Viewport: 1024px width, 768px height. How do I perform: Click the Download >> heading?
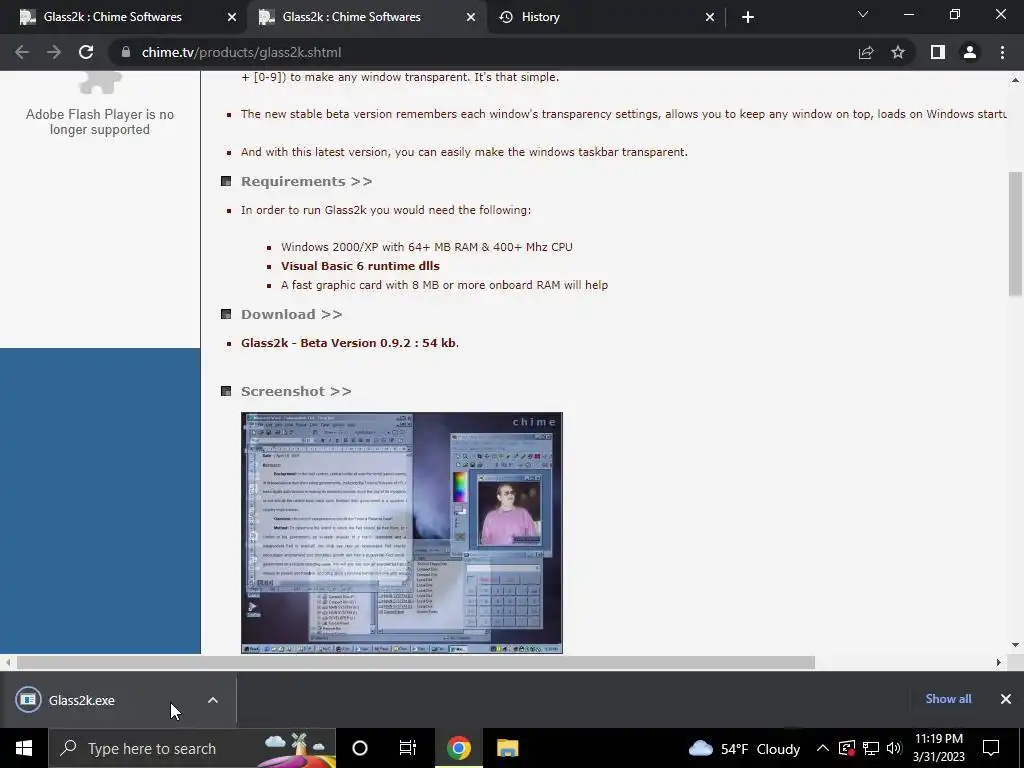coord(291,314)
